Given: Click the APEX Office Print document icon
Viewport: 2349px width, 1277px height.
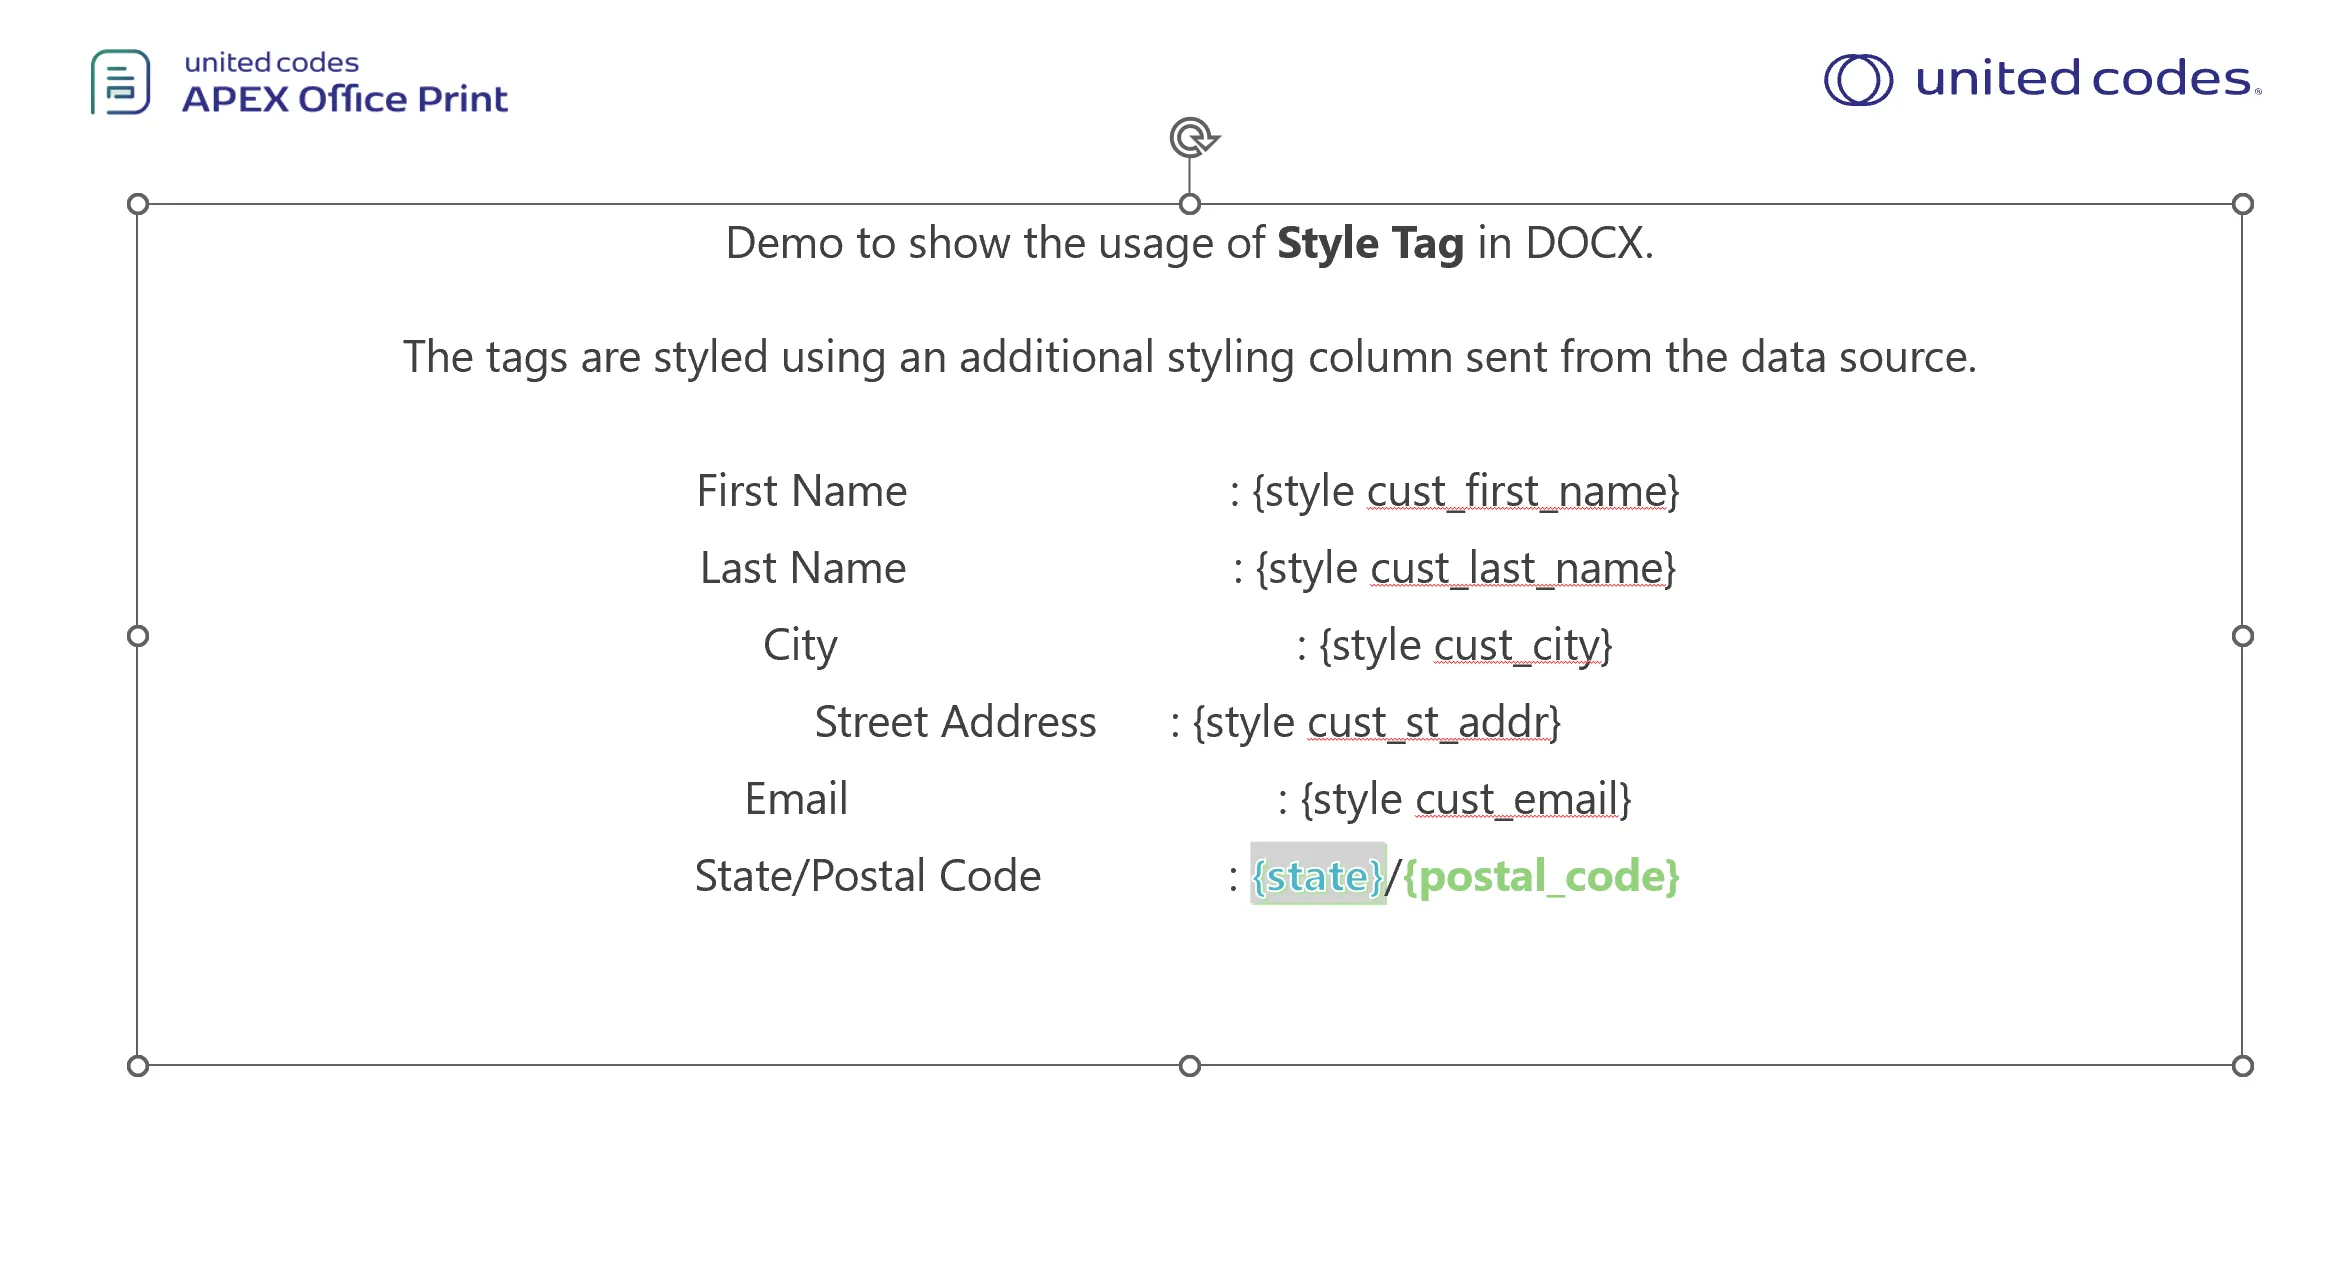Looking at the screenshot, I should 121,82.
